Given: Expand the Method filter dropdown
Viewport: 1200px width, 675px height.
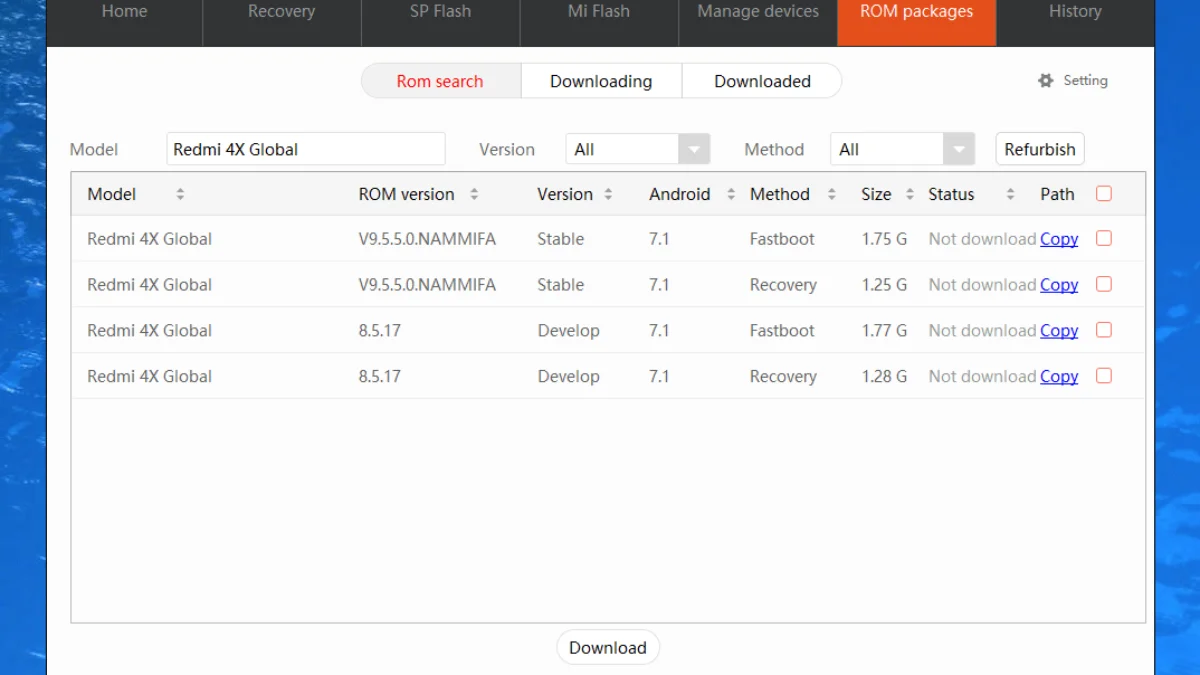Looking at the screenshot, I should tap(959, 149).
